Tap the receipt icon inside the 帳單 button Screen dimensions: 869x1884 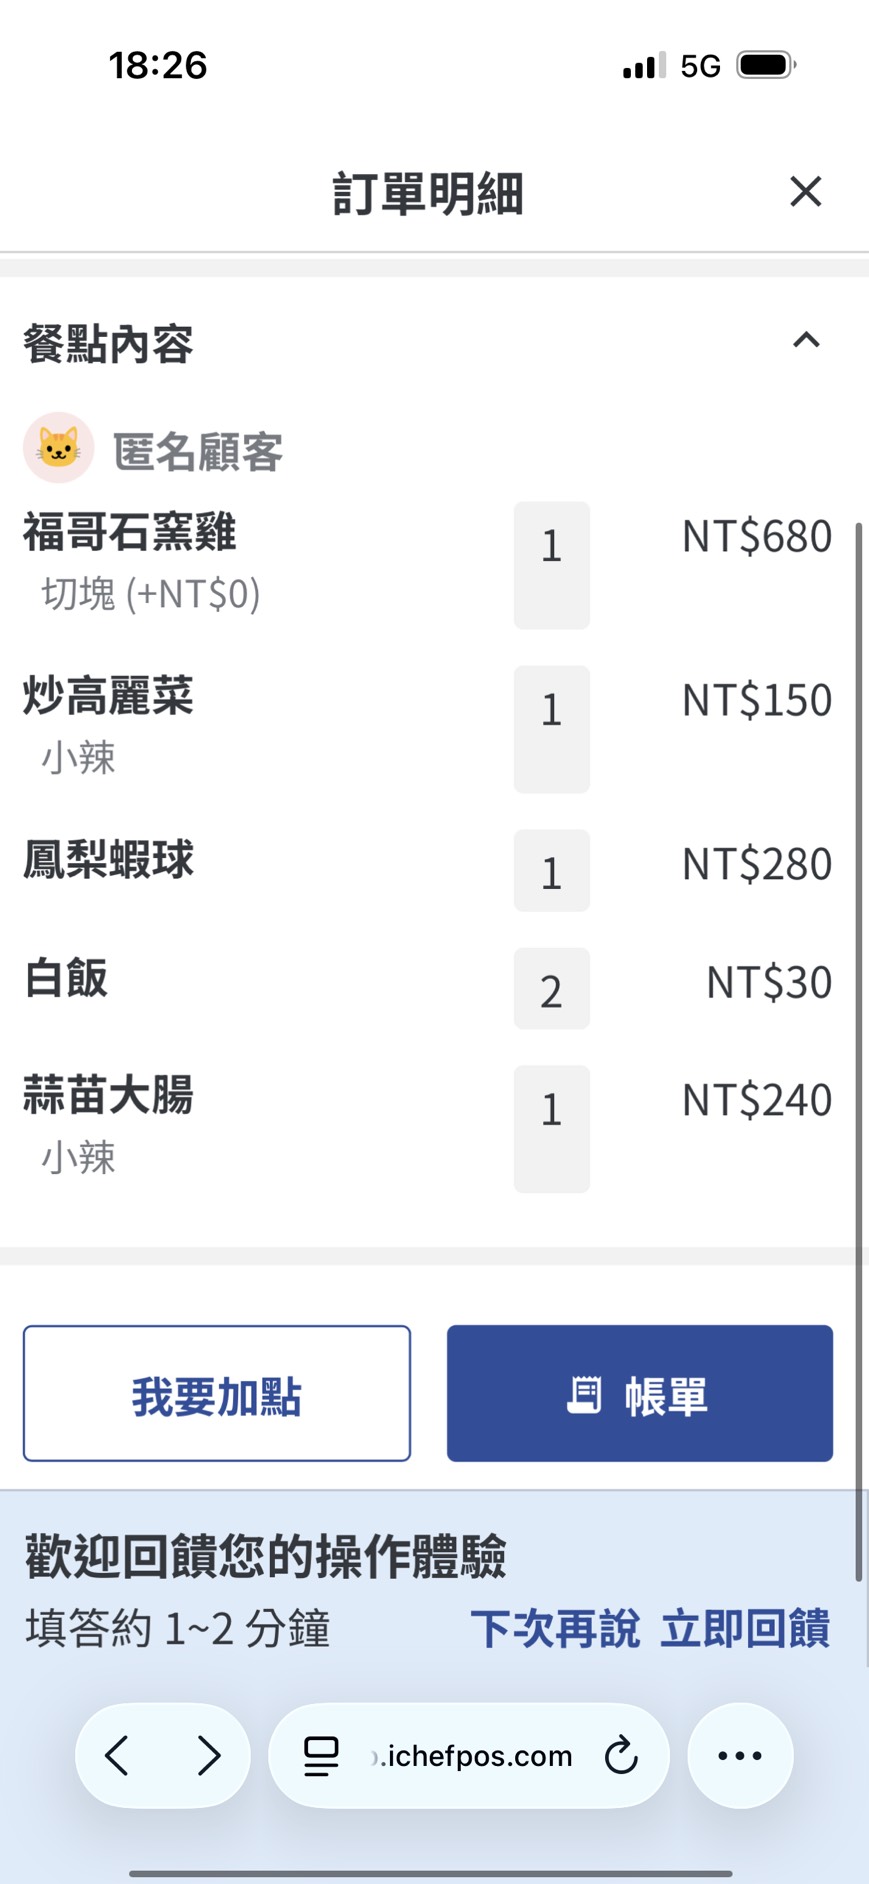point(584,1393)
